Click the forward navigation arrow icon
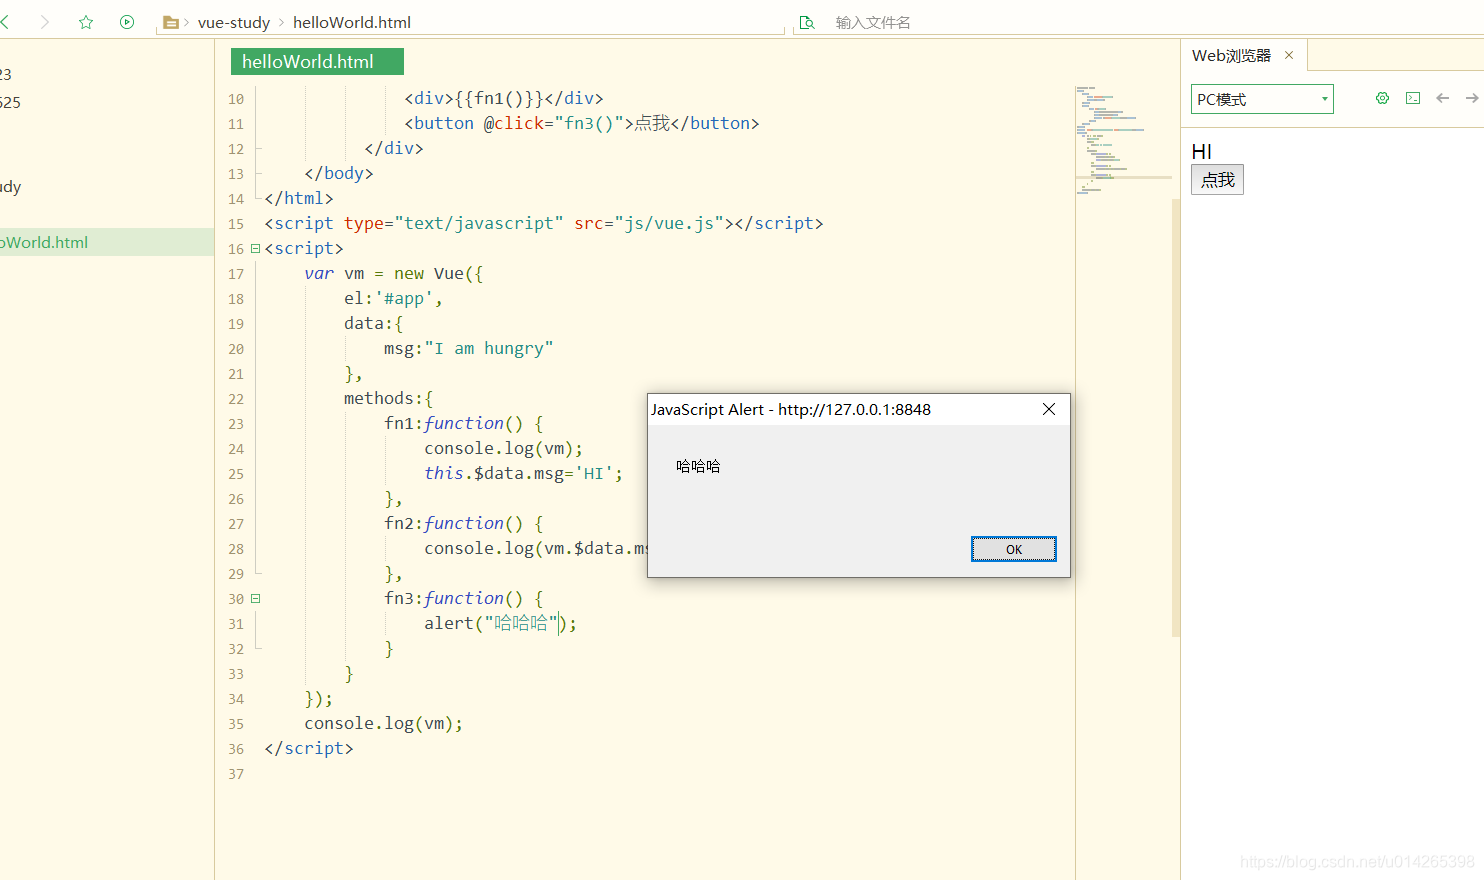Viewport: 1484px width, 880px height. [45, 22]
